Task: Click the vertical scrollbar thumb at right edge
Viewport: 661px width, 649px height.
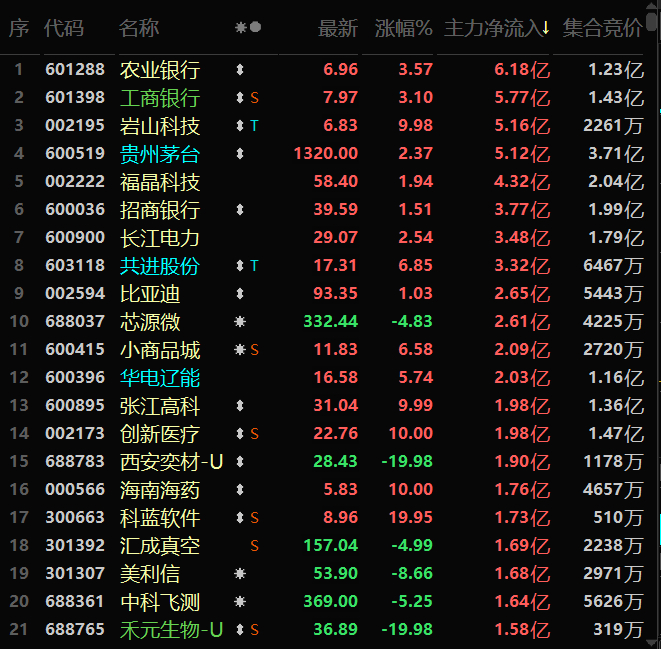Action: pyautogui.click(x=652, y=21)
